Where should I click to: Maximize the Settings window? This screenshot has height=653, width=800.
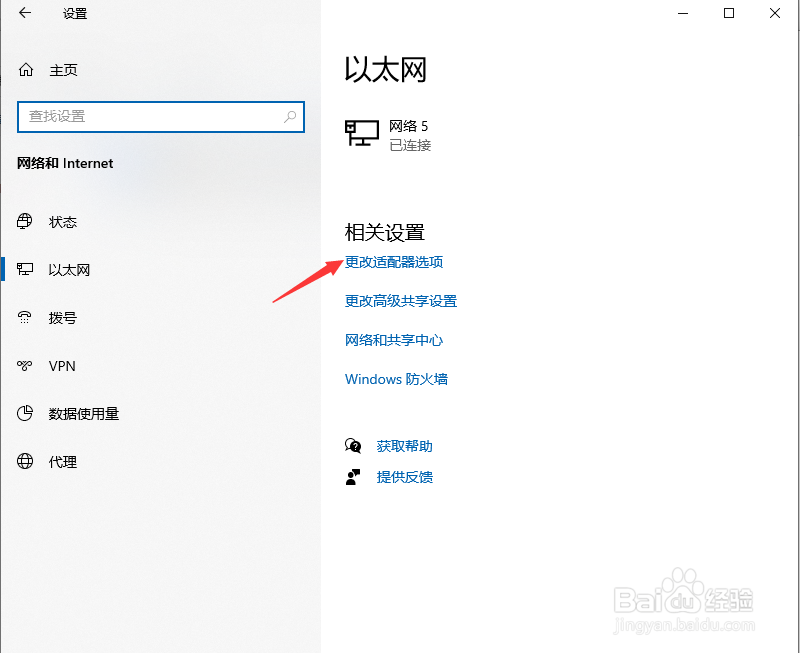(729, 13)
